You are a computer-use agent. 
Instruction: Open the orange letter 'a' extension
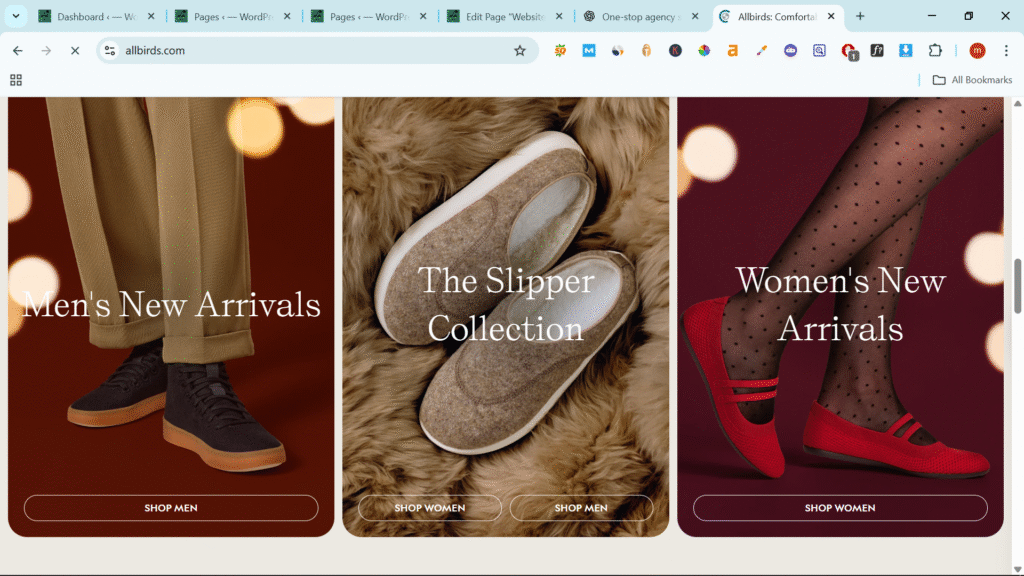pos(733,51)
